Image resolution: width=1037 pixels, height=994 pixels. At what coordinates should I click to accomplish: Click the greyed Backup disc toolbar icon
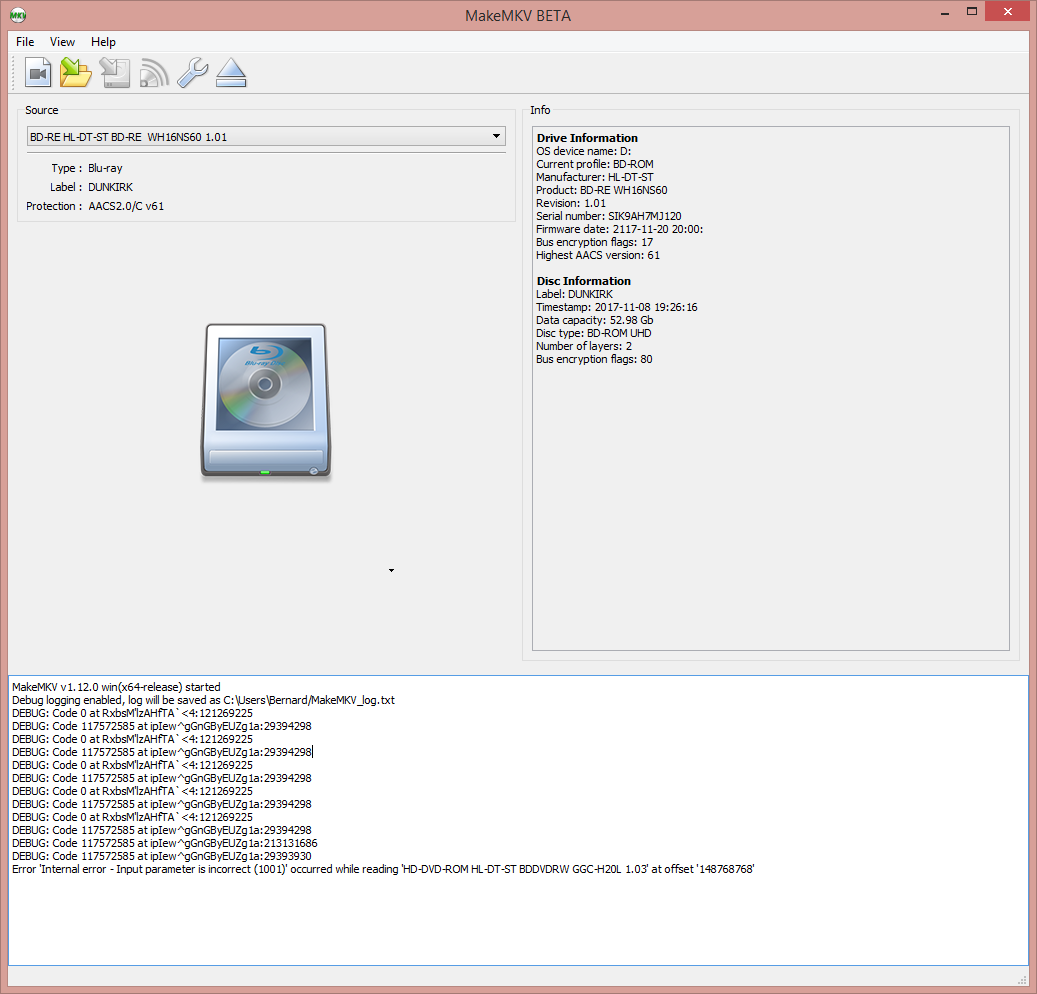(115, 73)
